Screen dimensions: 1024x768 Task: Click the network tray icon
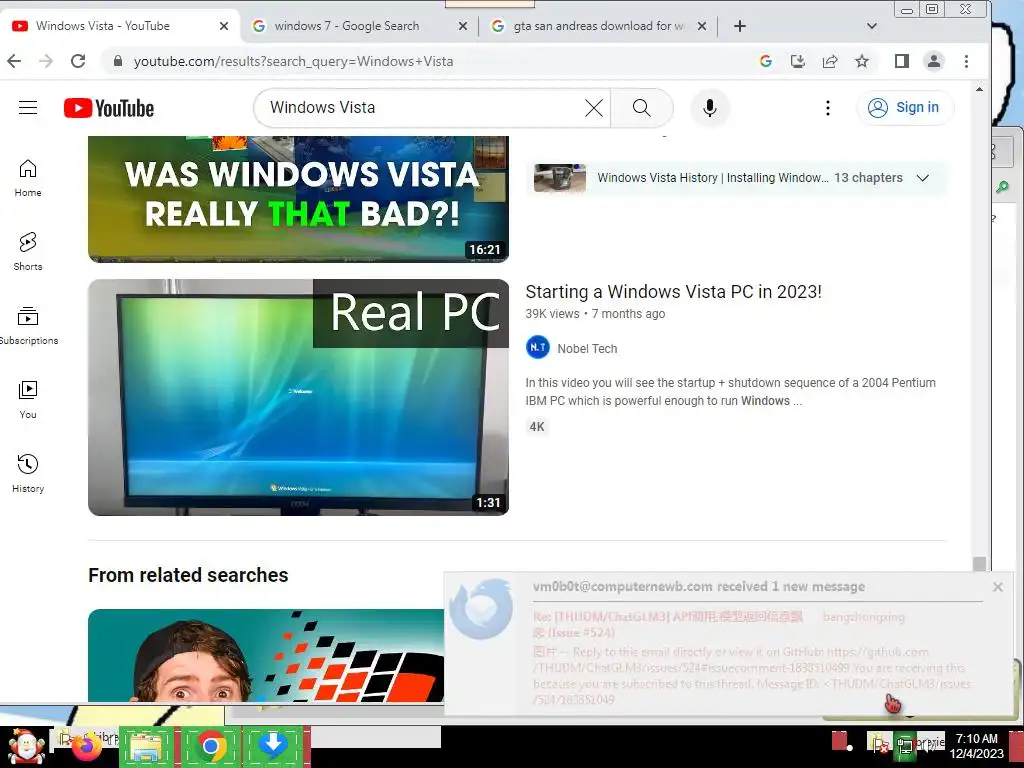(x=905, y=746)
